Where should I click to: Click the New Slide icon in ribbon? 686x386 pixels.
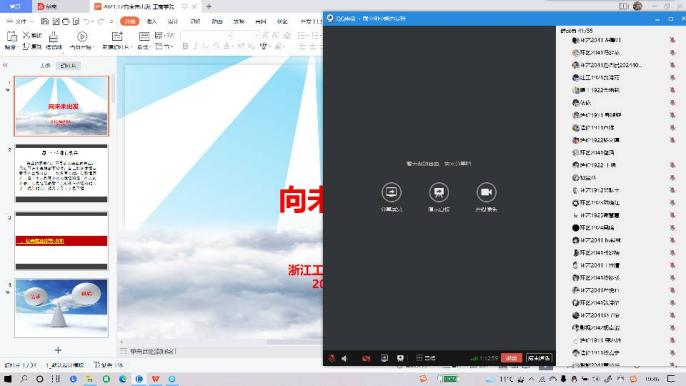point(117,36)
